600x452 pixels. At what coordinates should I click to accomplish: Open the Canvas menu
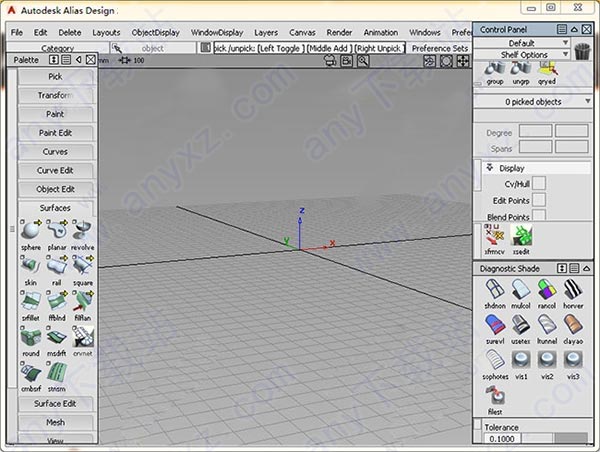pos(302,33)
